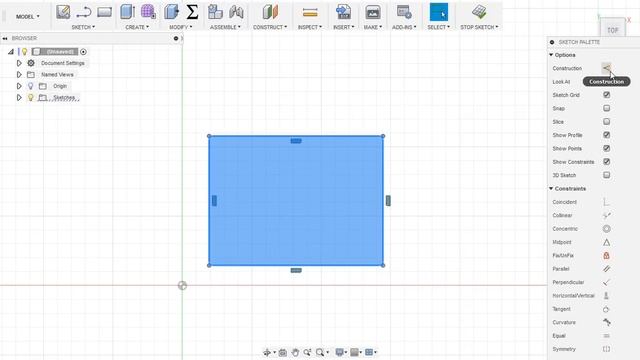
Task: Open Change Parameters sigma icon
Action: click(x=192, y=12)
